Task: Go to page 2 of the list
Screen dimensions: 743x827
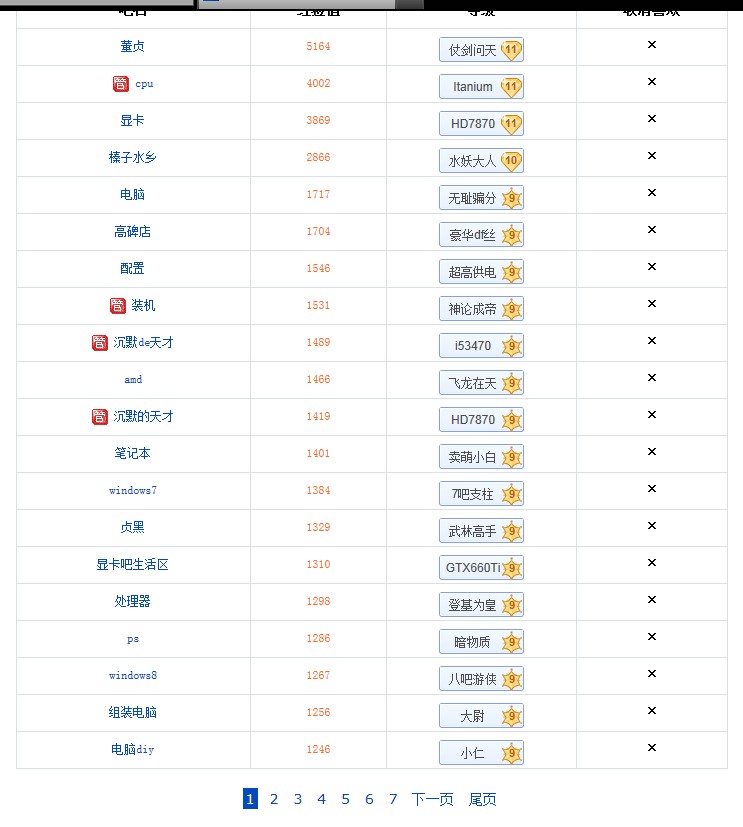Action: coord(274,799)
